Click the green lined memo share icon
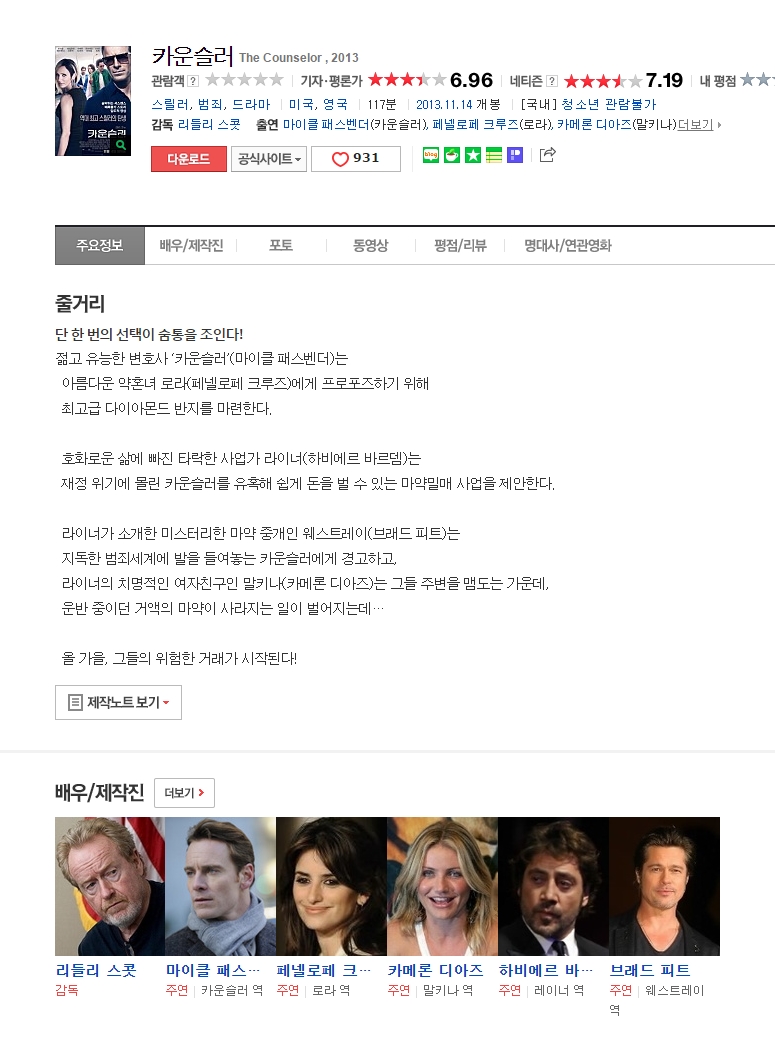Image resolution: width=775 pixels, height=1039 pixels. point(494,155)
